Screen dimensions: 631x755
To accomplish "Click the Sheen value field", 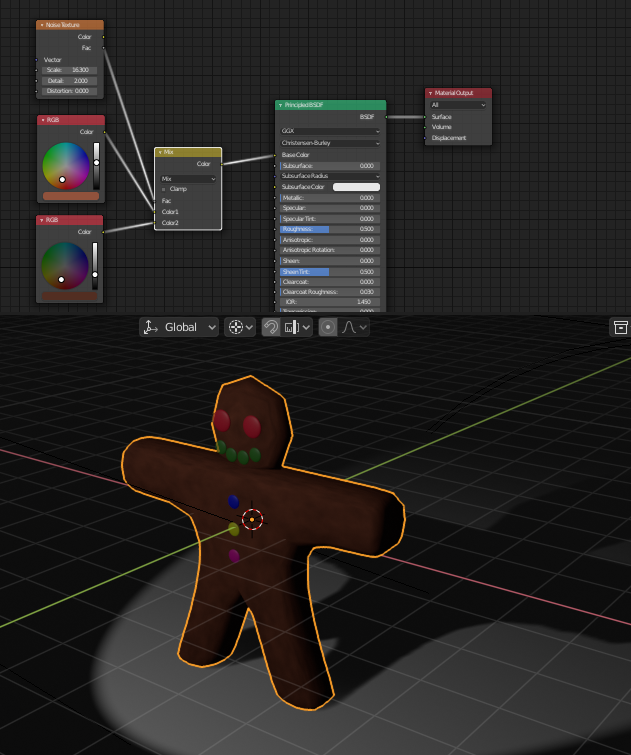I will point(330,260).
